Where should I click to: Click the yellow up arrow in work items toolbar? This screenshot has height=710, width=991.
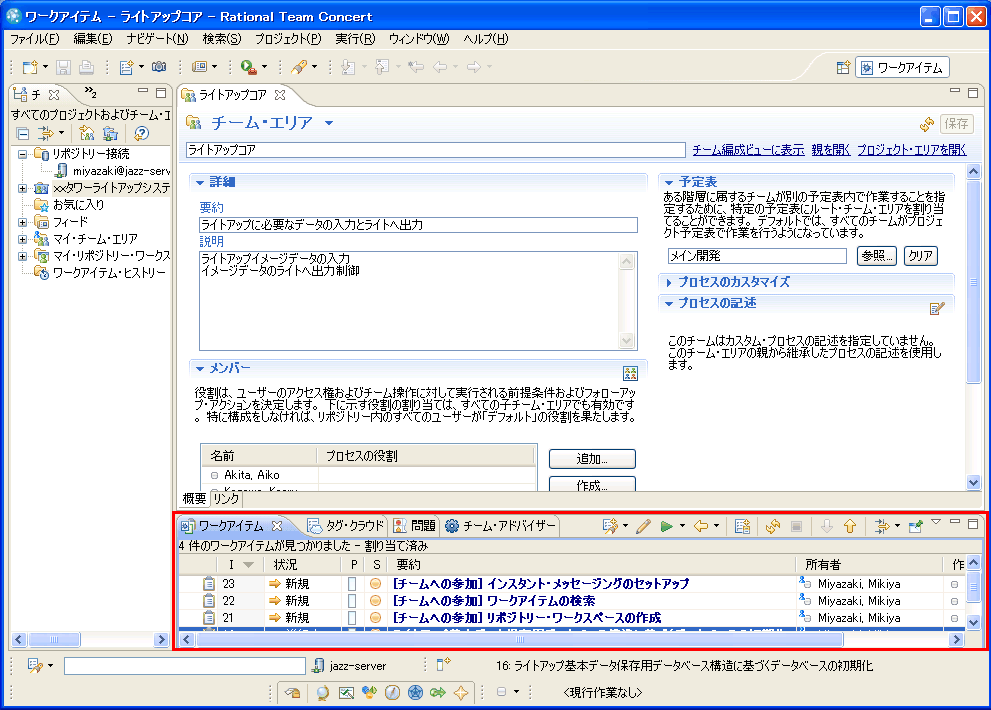point(850,526)
